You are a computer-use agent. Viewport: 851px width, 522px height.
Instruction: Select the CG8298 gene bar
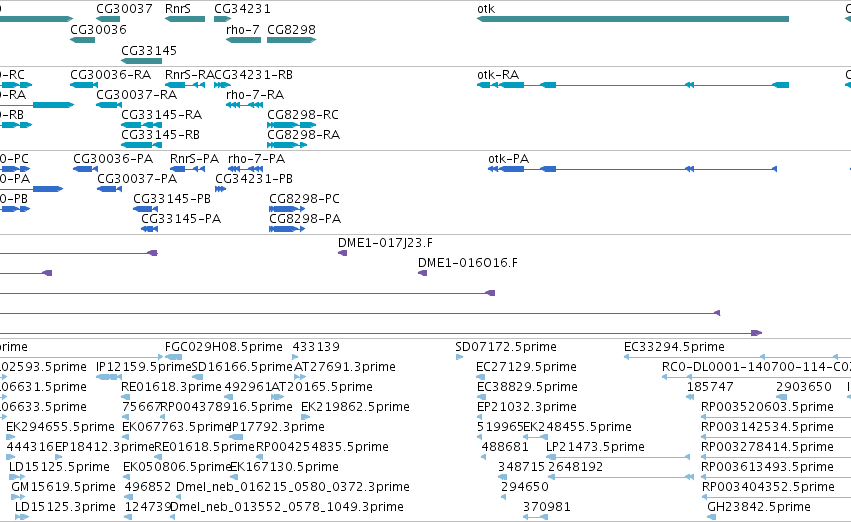(291, 40)
